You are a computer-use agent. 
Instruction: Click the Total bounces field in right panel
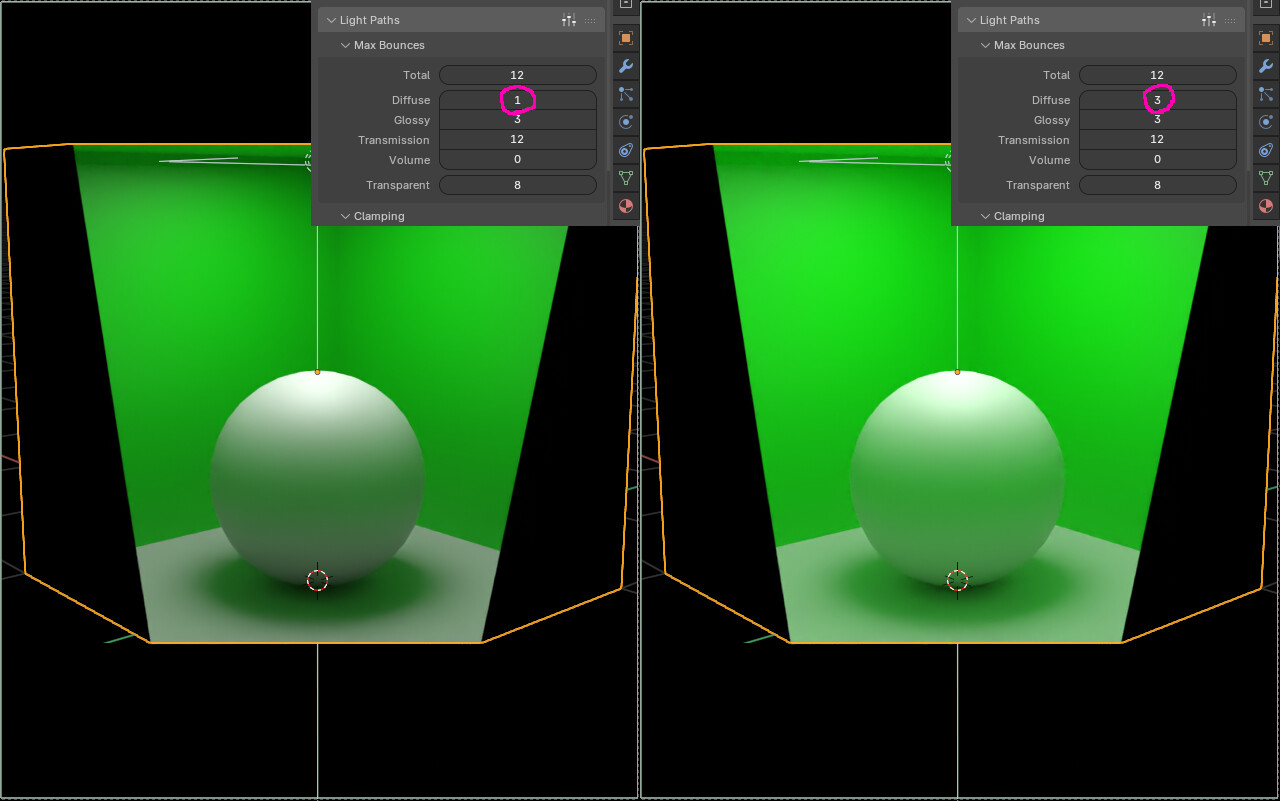pyautogui.click(x=1158, y=75)
